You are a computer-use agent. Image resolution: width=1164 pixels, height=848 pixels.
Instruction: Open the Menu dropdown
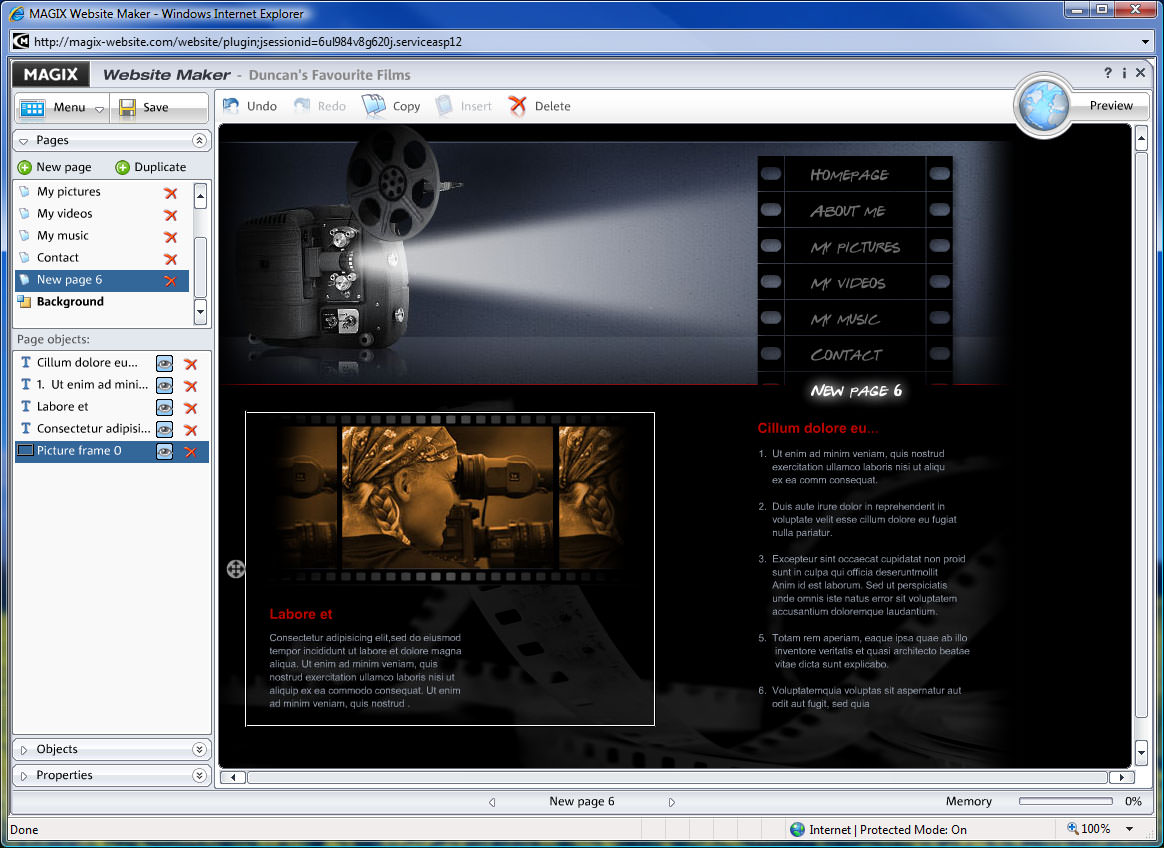click(62, 108)
